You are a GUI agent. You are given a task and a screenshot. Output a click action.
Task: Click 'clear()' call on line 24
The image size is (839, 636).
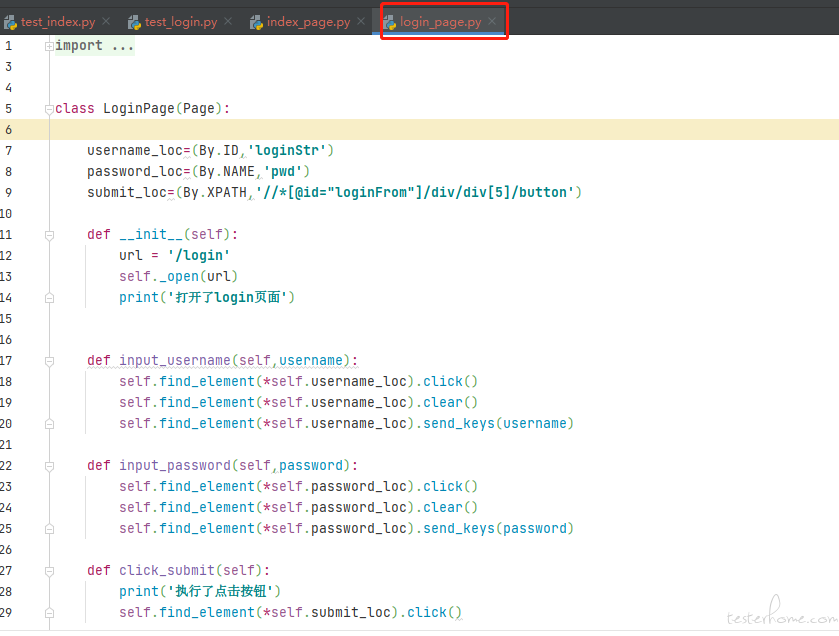(x=450, y=507)
